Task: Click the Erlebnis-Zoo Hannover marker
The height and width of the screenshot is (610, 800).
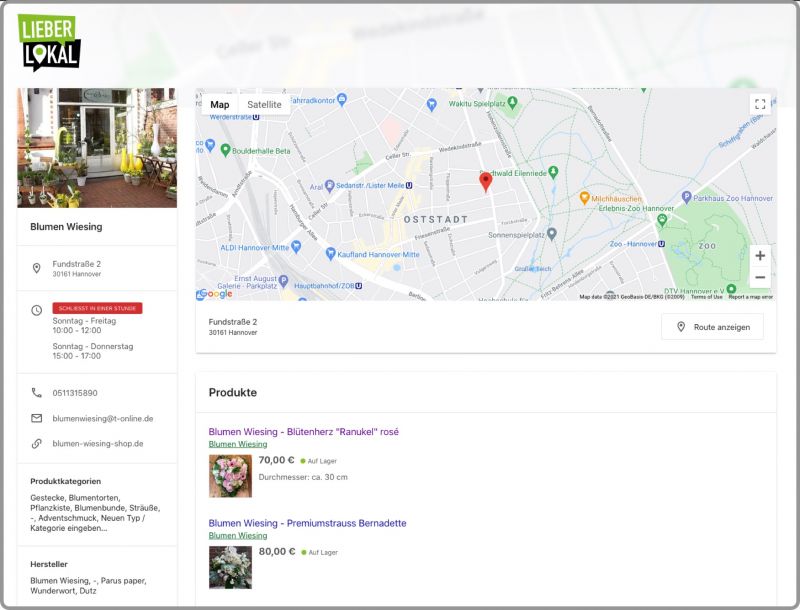Action: 662,220
